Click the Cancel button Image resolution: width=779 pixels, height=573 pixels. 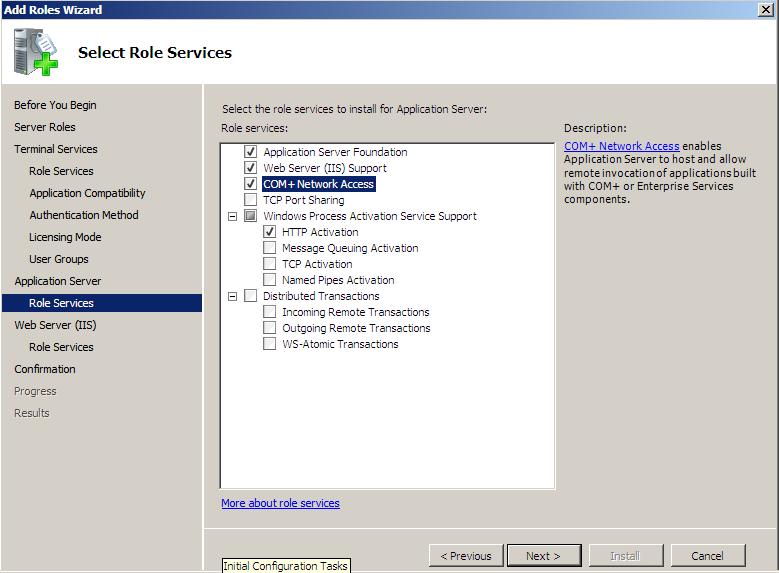pyautogui.click(x=707, y=556)
